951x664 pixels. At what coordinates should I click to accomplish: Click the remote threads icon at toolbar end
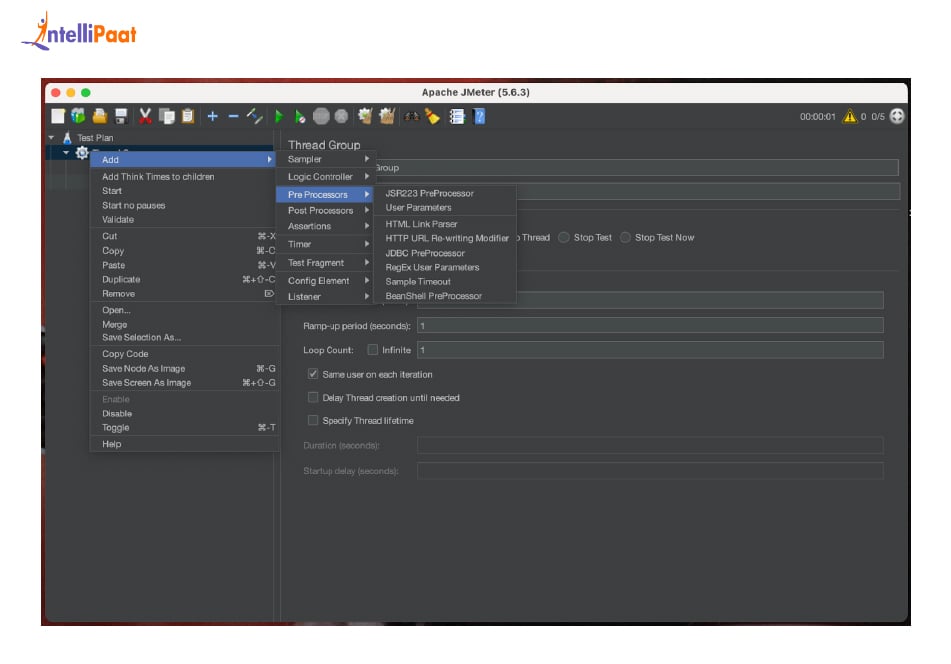[896, 116]
